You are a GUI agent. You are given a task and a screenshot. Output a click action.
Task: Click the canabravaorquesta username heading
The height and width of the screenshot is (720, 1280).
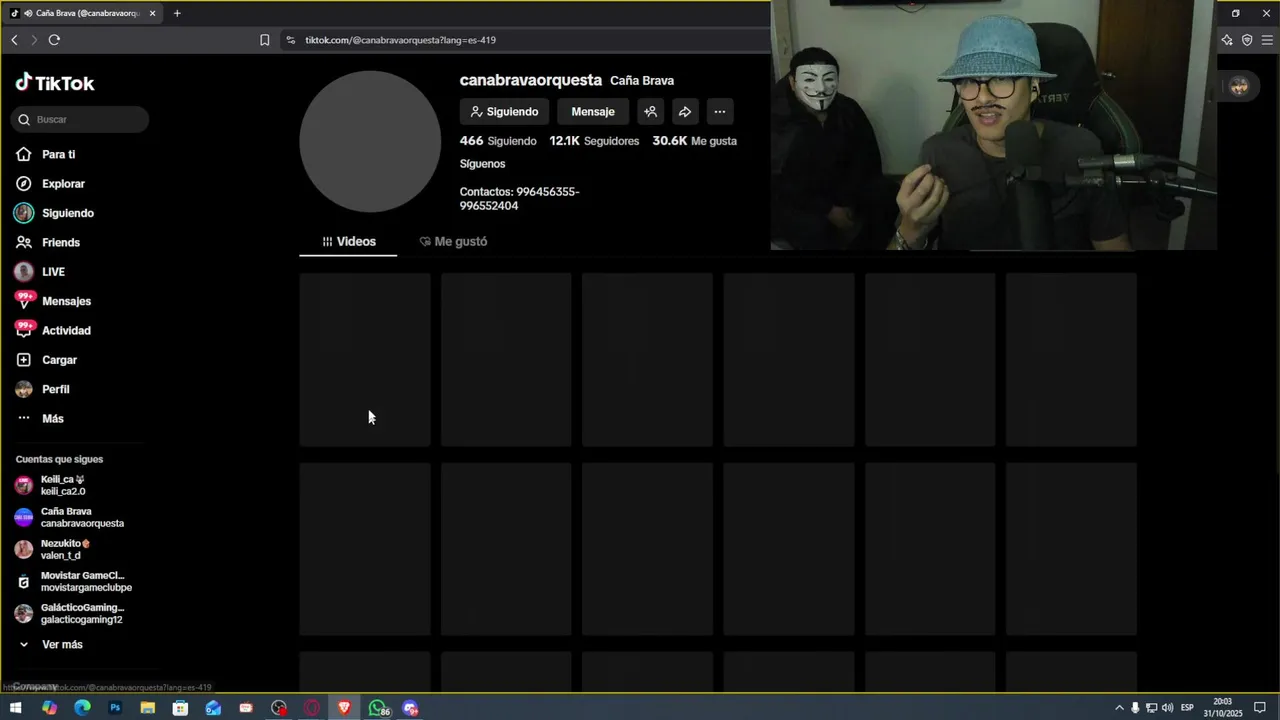coord(531,80)
